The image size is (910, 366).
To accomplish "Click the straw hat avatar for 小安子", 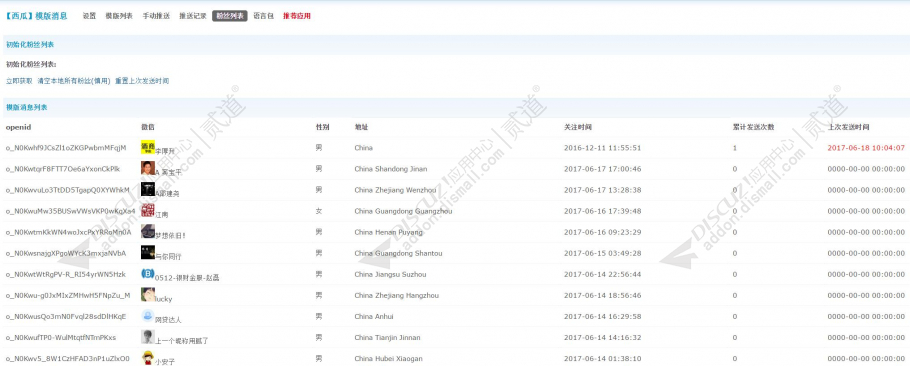I will click(x=148, y=358).
